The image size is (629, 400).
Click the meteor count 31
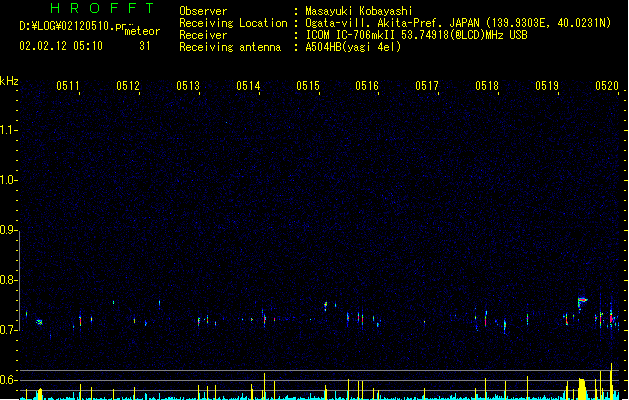pyautogui.click(x=145, y=46)
